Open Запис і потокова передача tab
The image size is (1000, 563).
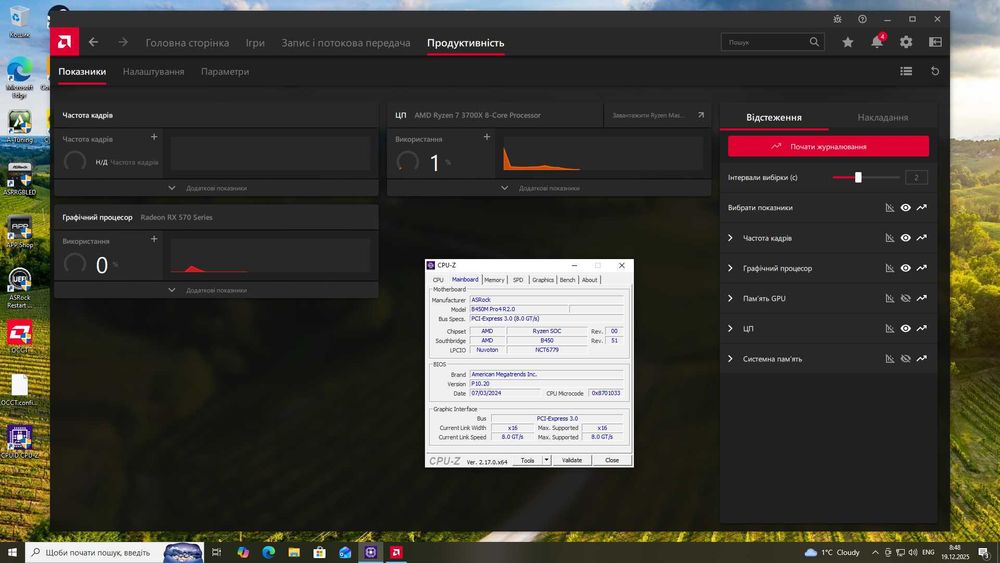coord(346,43)
